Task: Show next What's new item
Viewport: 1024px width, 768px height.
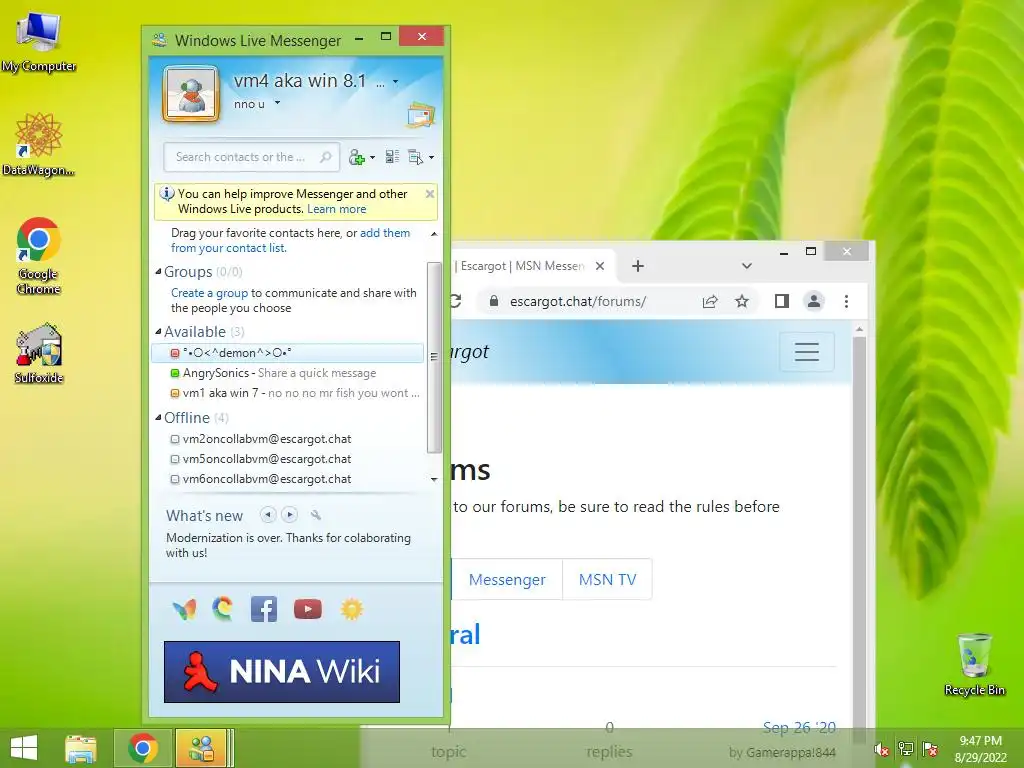Action: 289,515
